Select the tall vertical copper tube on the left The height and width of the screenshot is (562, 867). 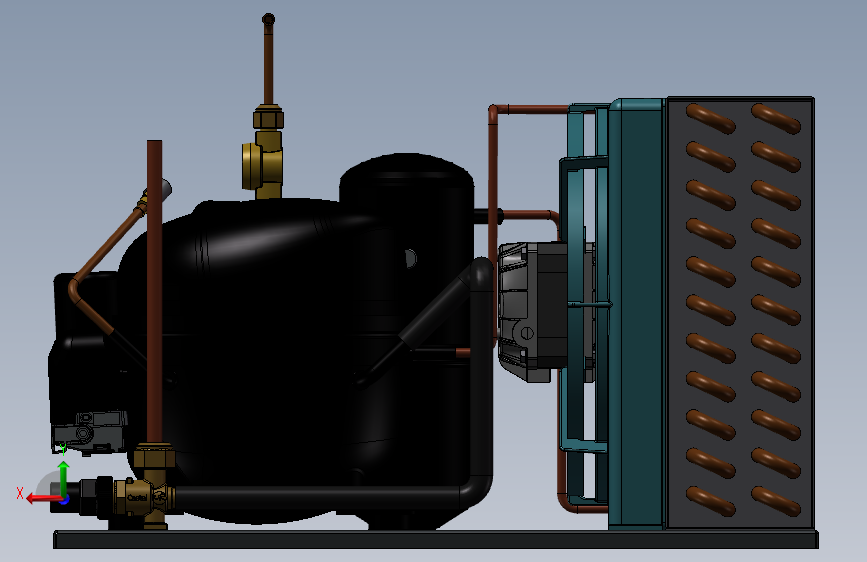pos(154,292)
